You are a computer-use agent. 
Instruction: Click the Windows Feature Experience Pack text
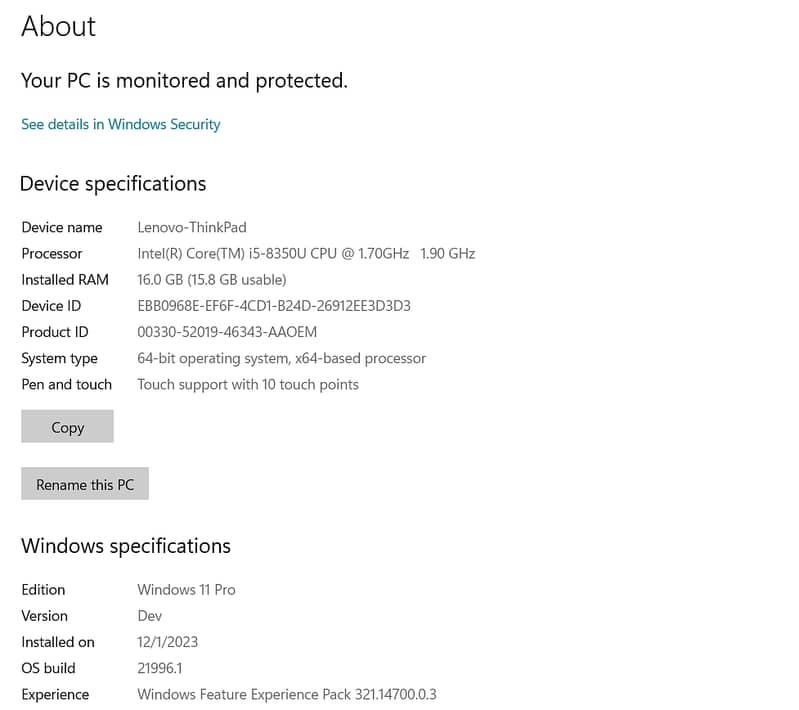pyautogui.click(x=286, y=694)
